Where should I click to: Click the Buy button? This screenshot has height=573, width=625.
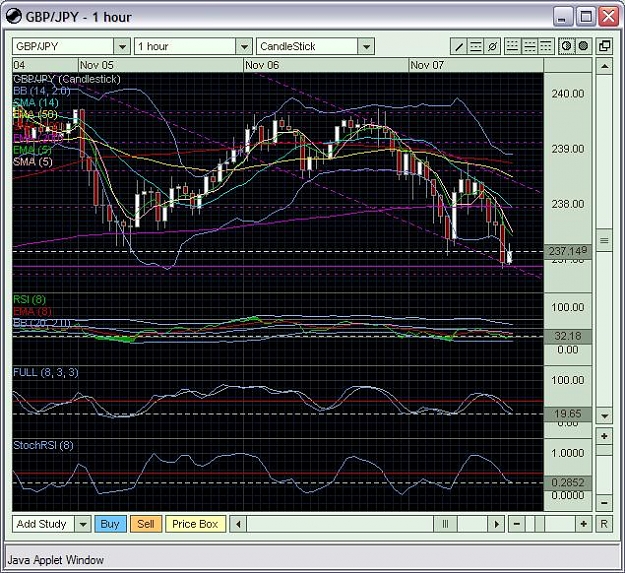coord(110,524)
